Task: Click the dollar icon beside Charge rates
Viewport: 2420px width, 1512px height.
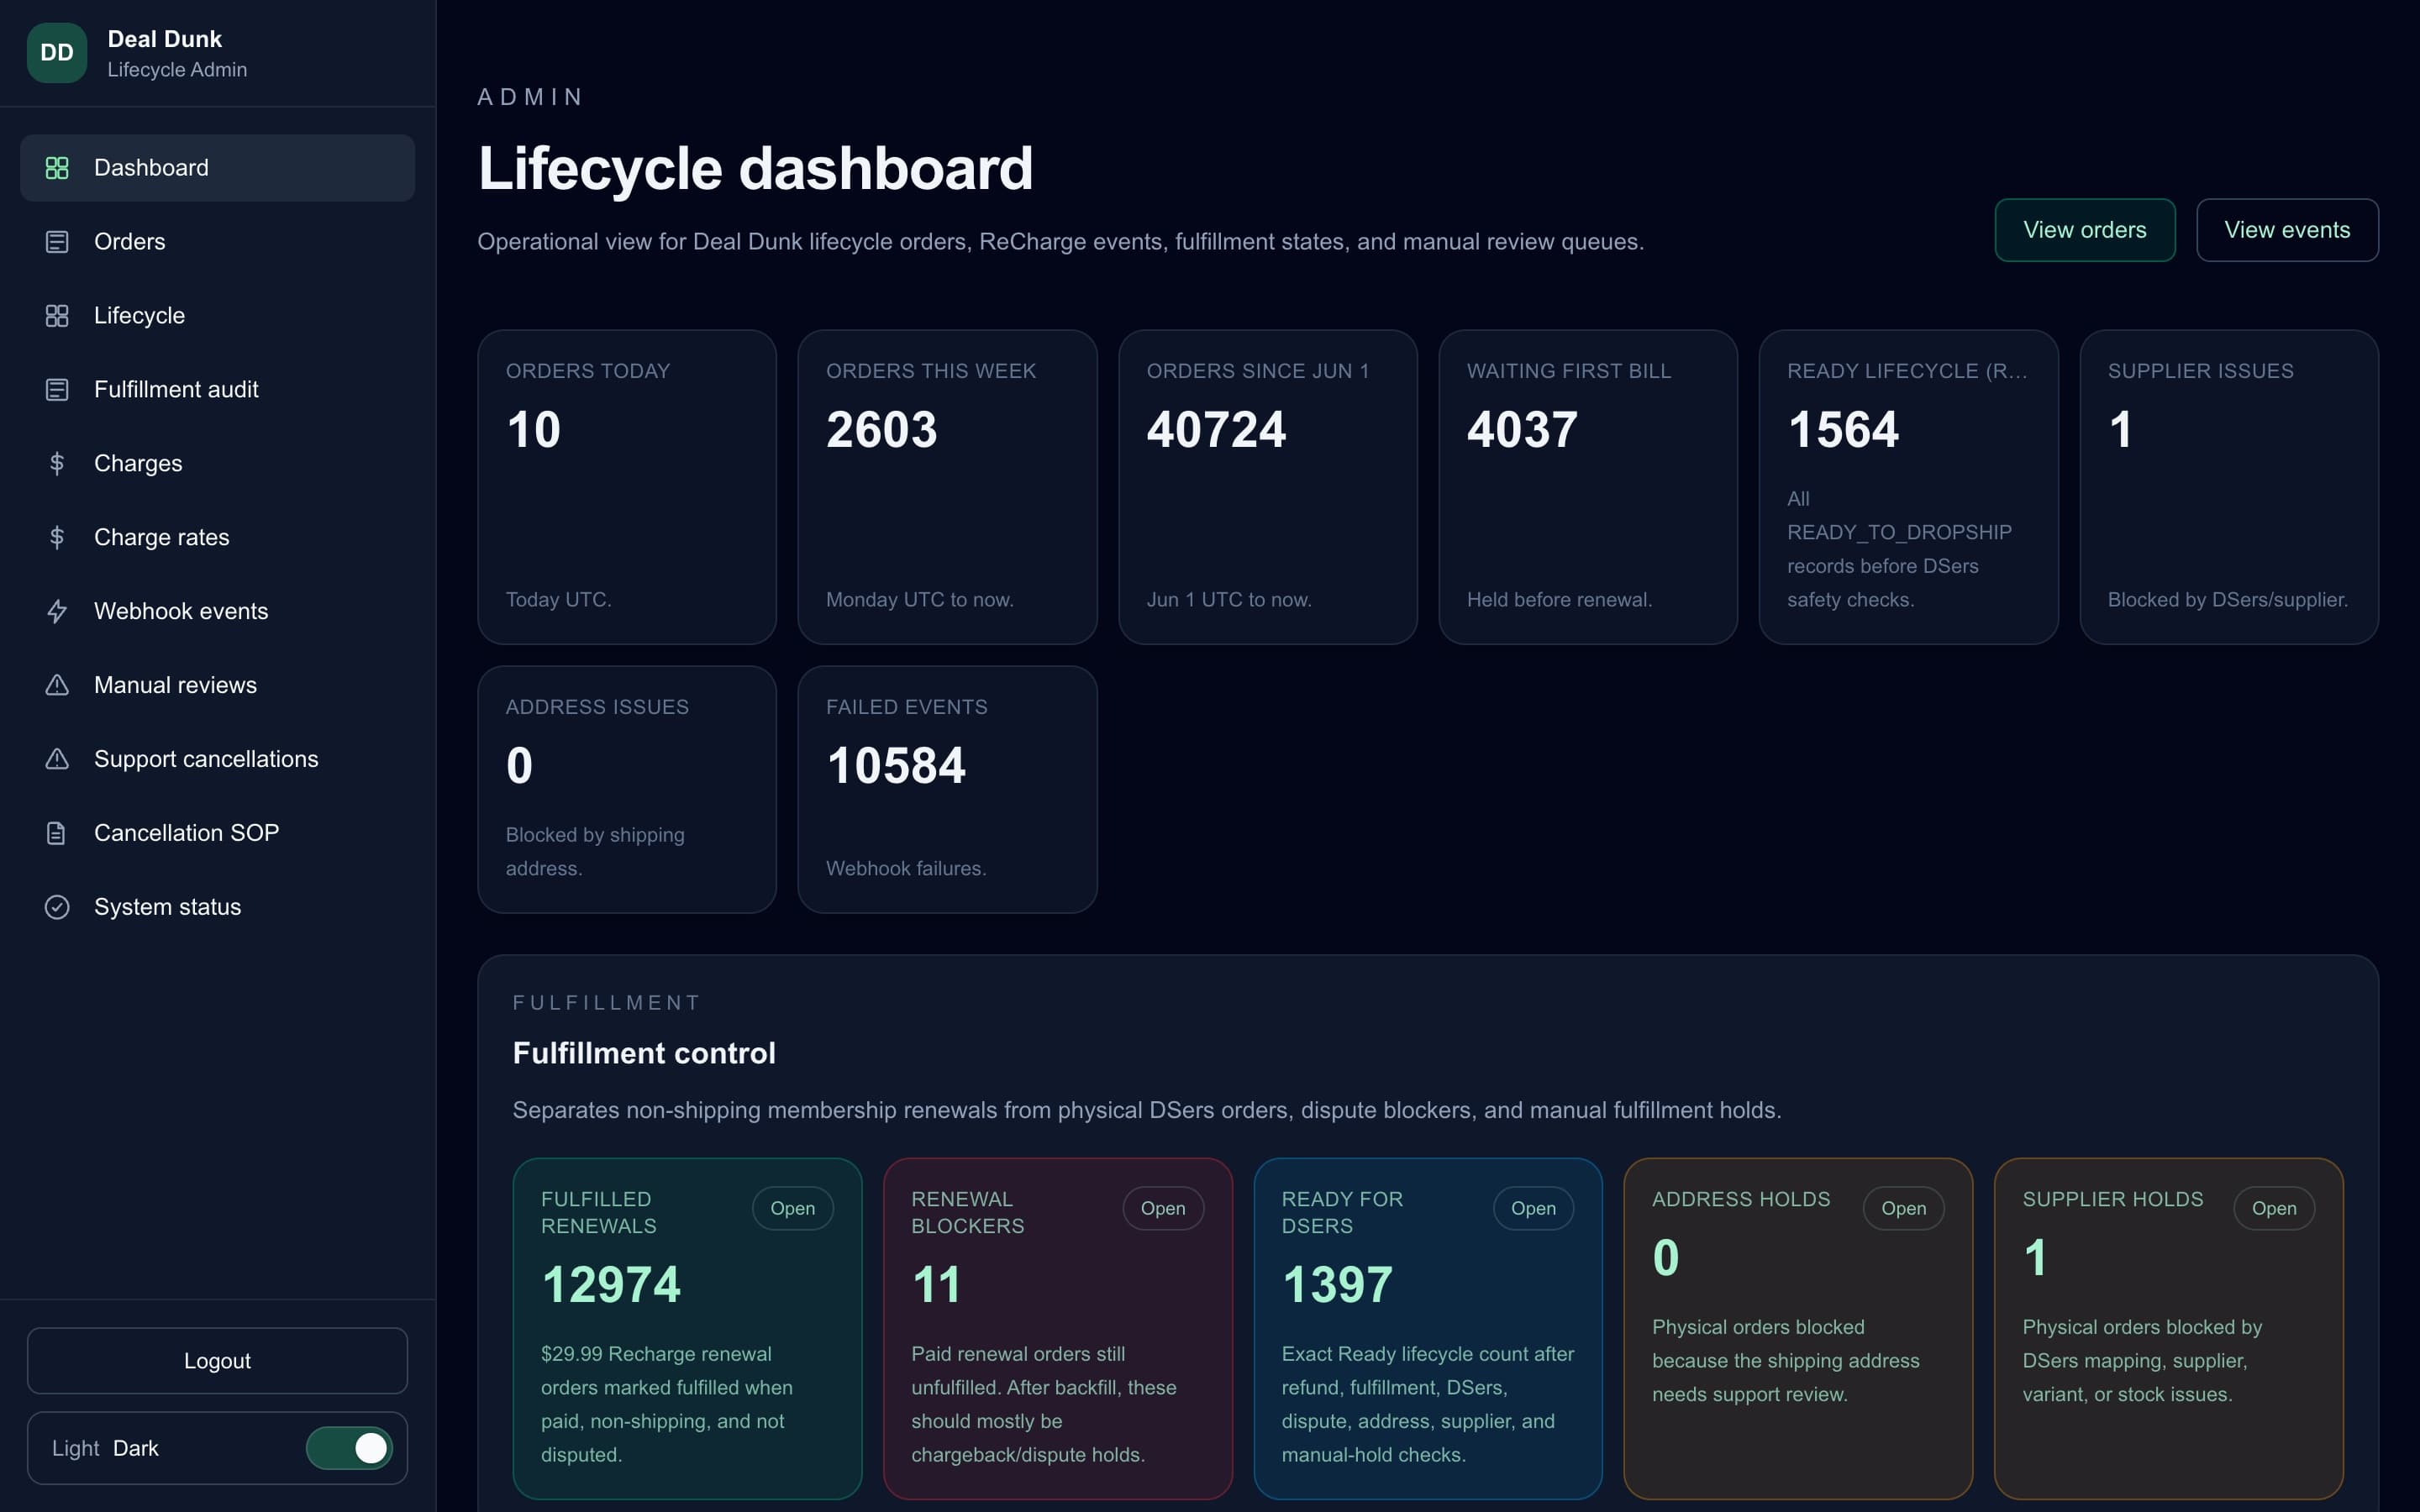Action: click(x=57, y=538)
